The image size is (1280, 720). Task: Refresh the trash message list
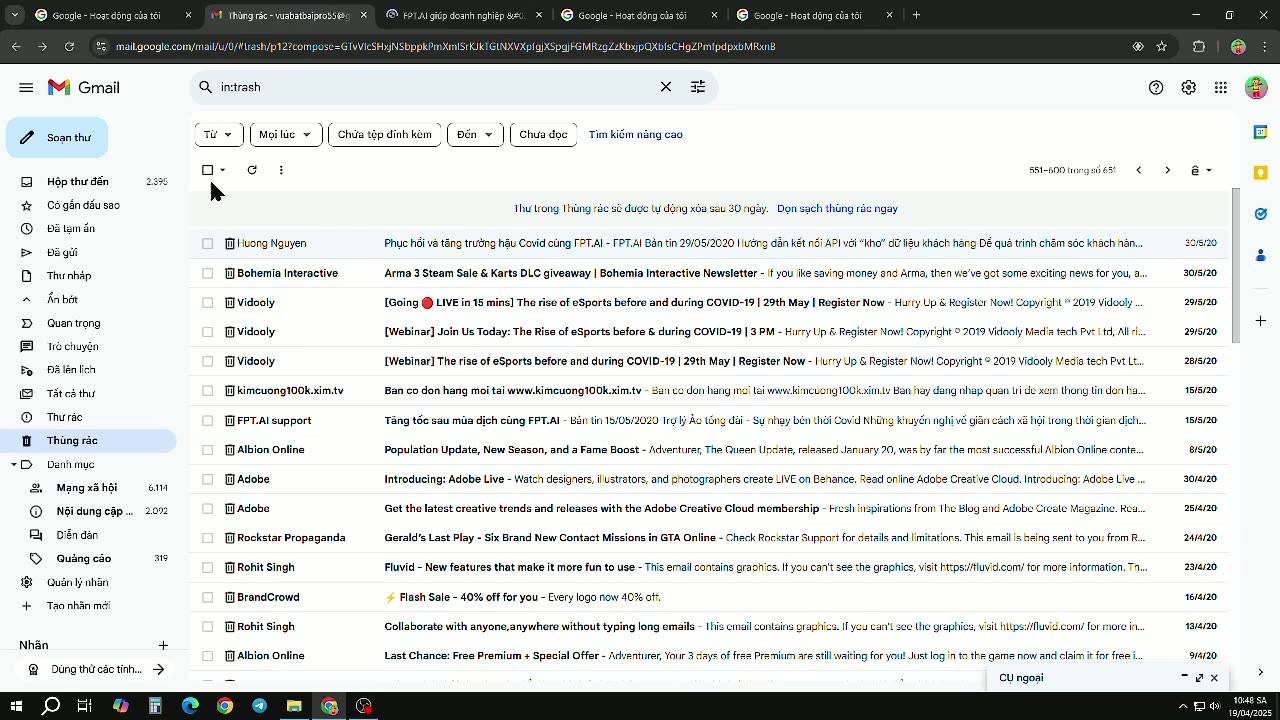pos(252,170)
